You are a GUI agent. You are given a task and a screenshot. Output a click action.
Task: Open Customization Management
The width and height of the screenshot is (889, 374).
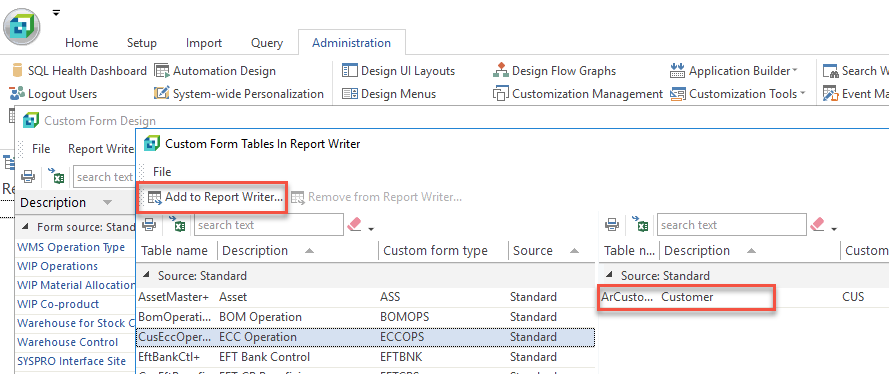point(578,94)
